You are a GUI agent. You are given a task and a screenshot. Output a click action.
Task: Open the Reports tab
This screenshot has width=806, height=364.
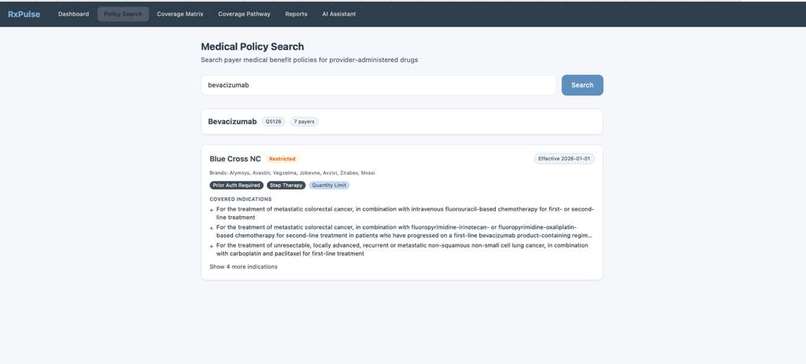[x=296, y=14]
